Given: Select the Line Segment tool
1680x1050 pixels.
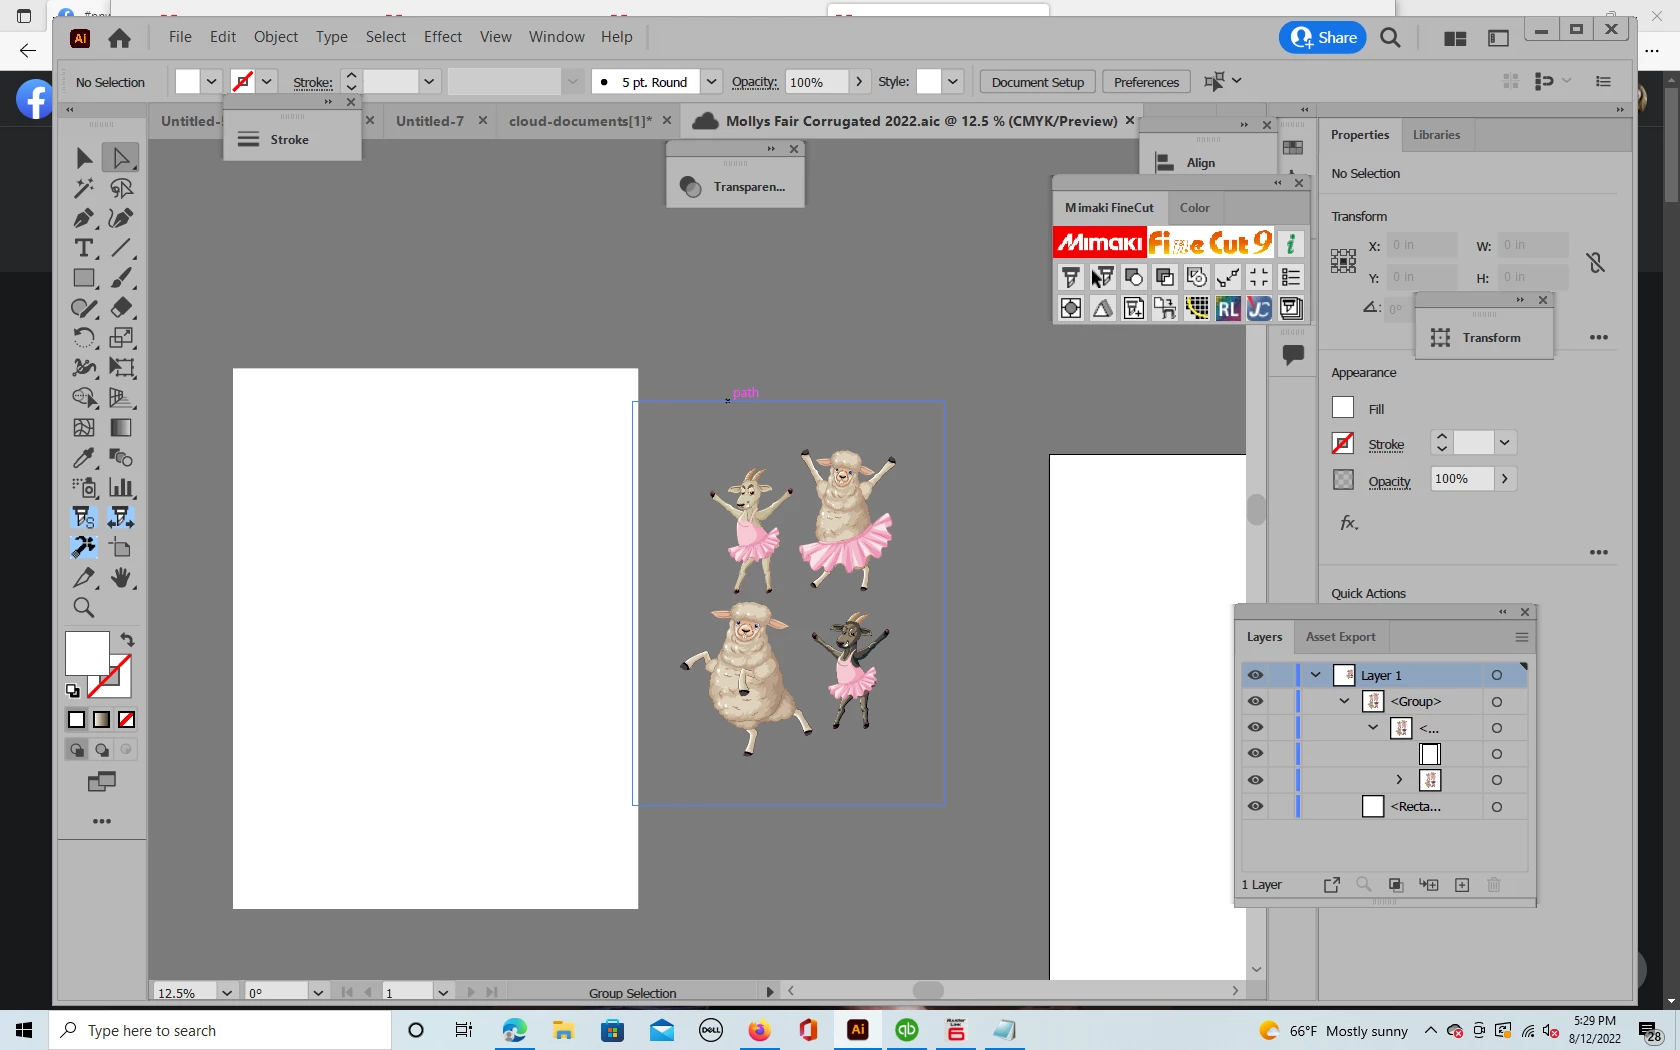Looking at the screenshot, I should click(121, 248).
